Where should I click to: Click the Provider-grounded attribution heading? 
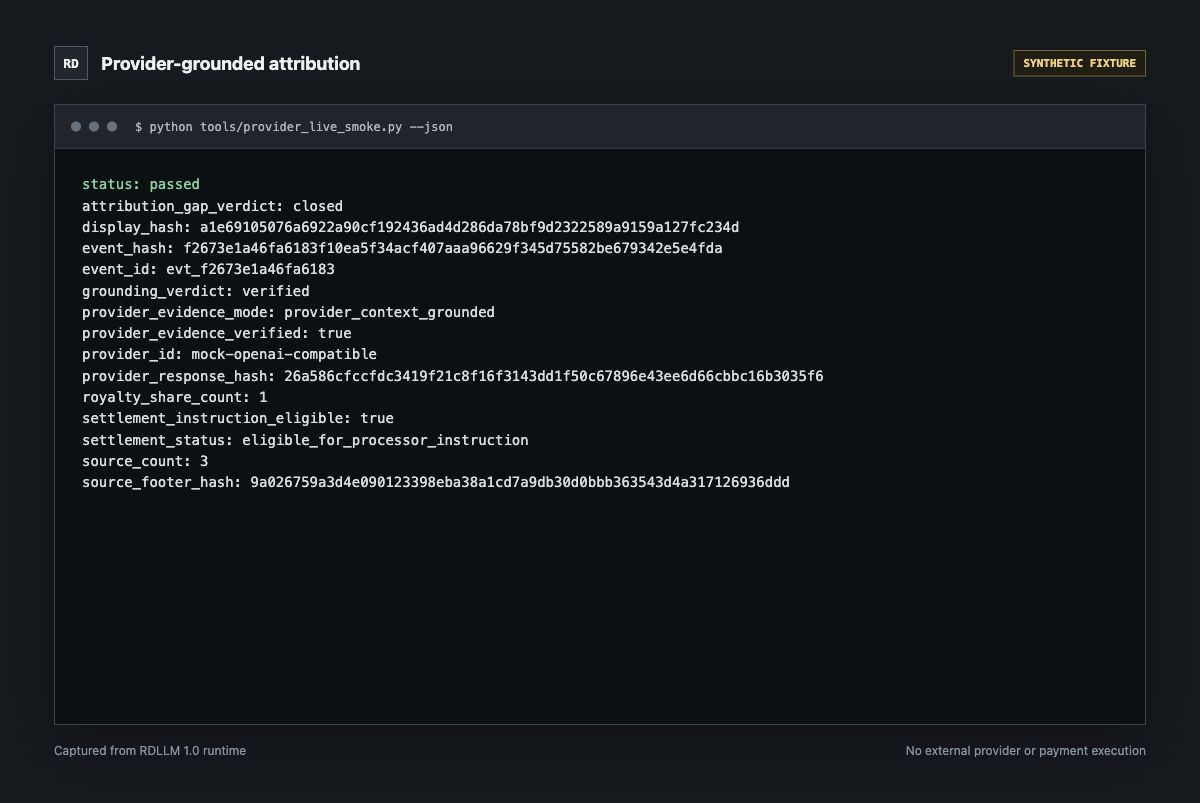pyautogui.click(x=230, y=63)
